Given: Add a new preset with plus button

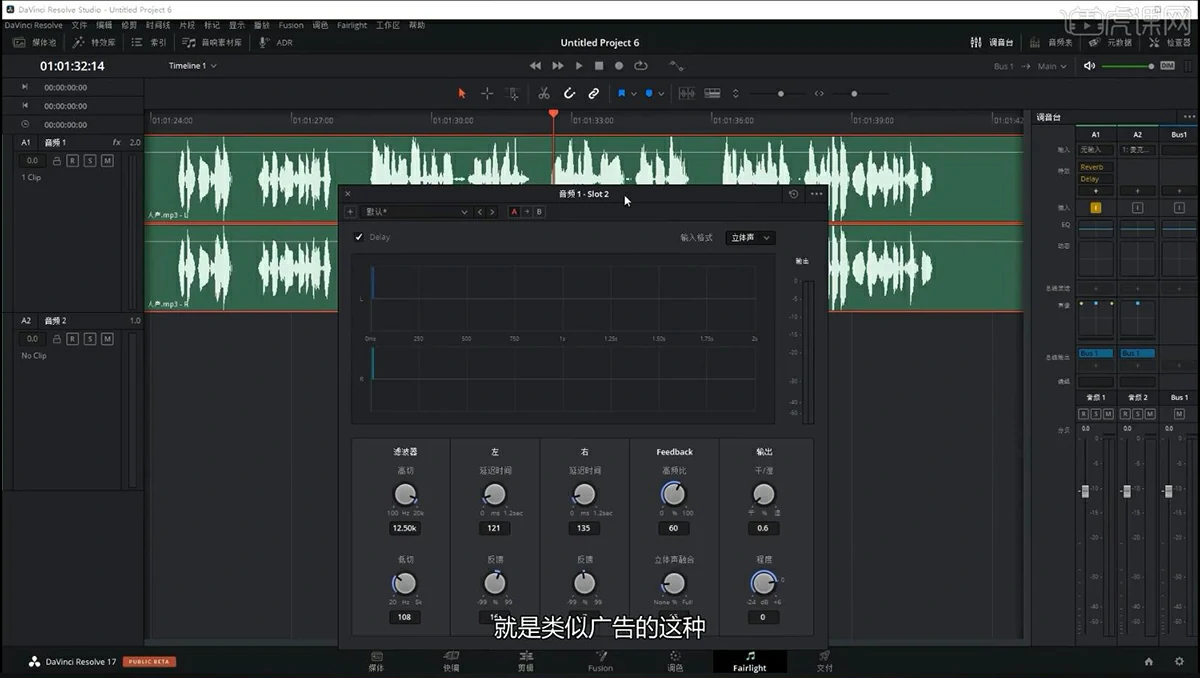Looking at the screenshot, I should 350,212.
